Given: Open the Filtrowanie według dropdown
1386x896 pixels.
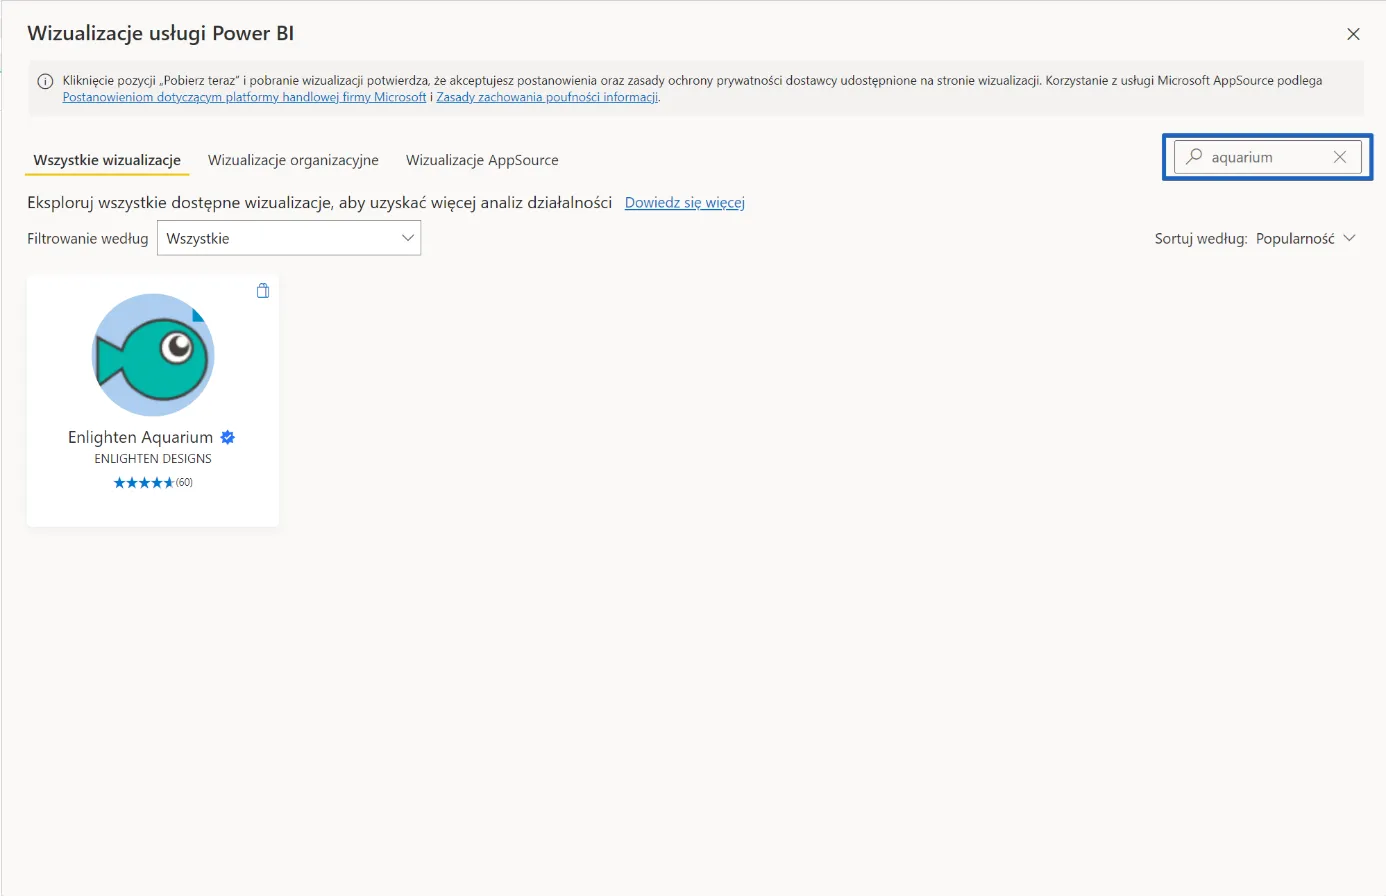Looking at the screenshot, I should coord(289,238).
